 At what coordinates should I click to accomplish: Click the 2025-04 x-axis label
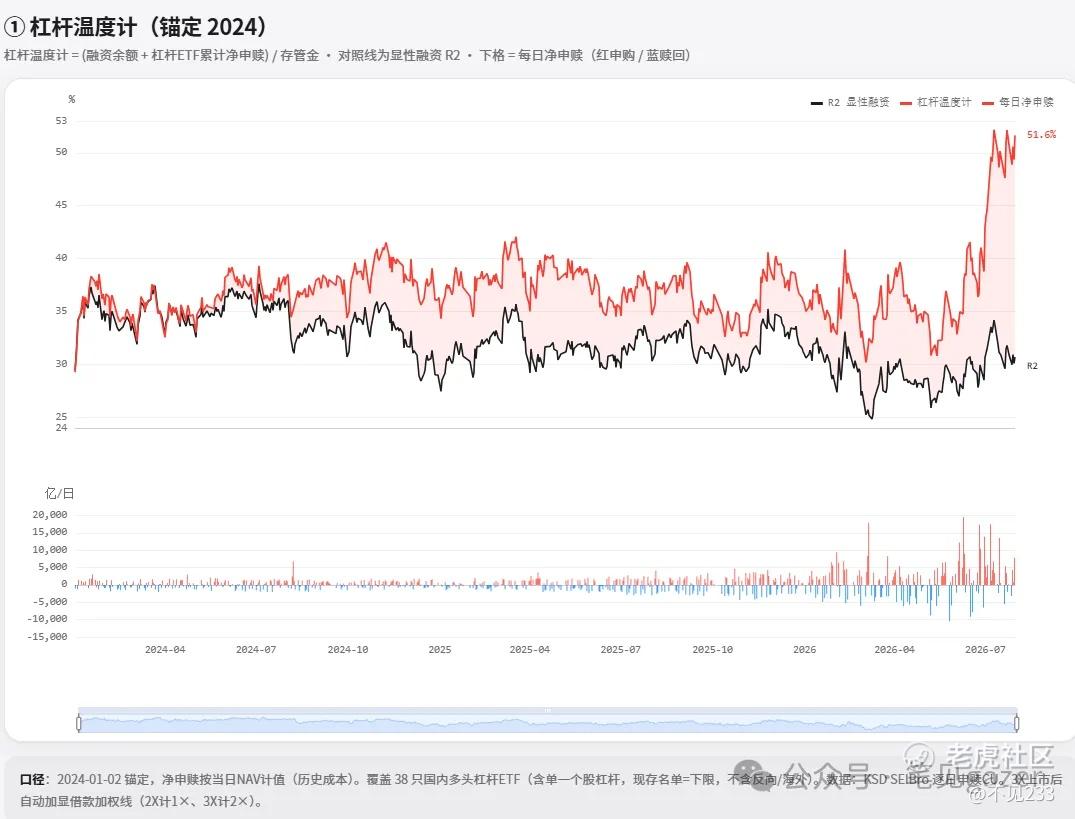pos(529,649)
